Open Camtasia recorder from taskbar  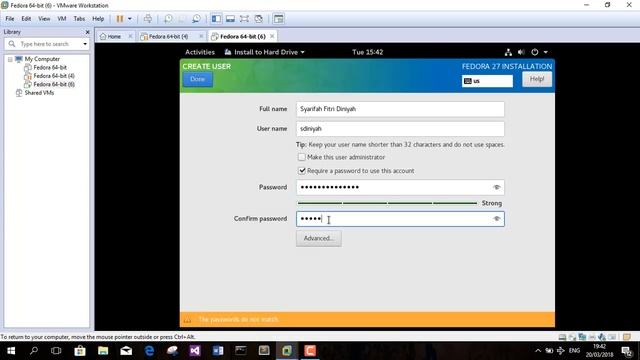click(x=310, y=351)
